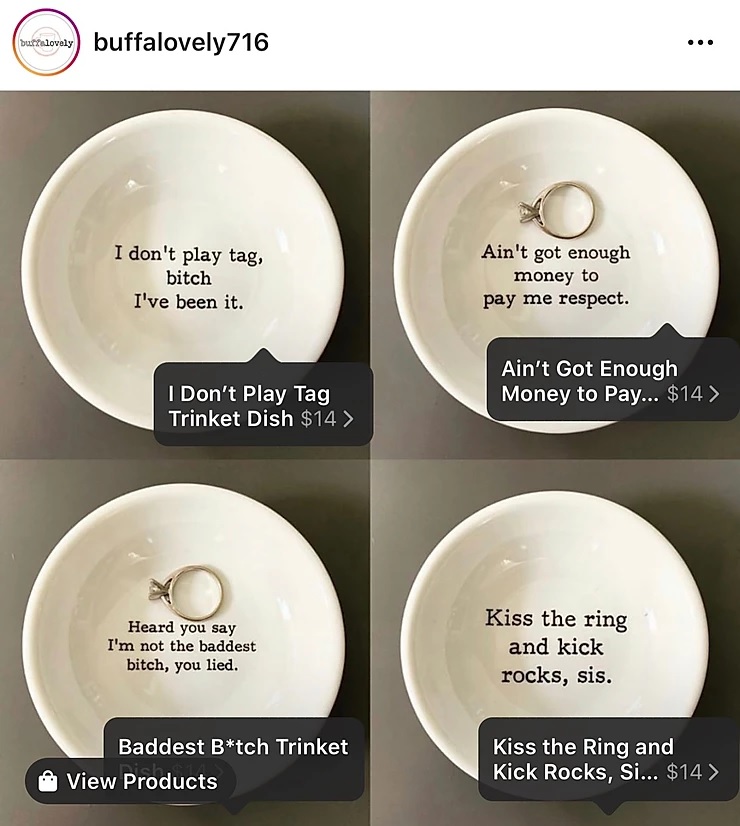
Task: Open the buffalovely716 username link
Action: tap(181, 43)
